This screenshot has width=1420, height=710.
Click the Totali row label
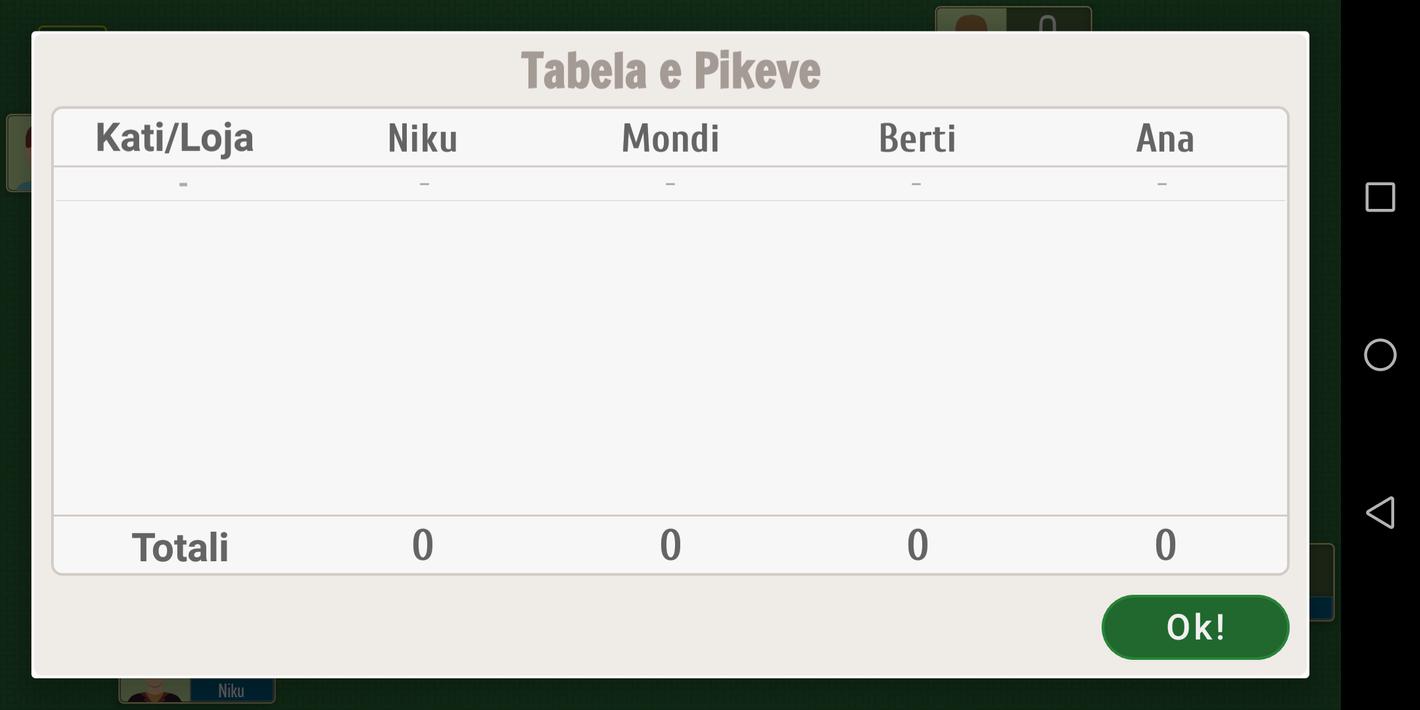tap(180, 547)
